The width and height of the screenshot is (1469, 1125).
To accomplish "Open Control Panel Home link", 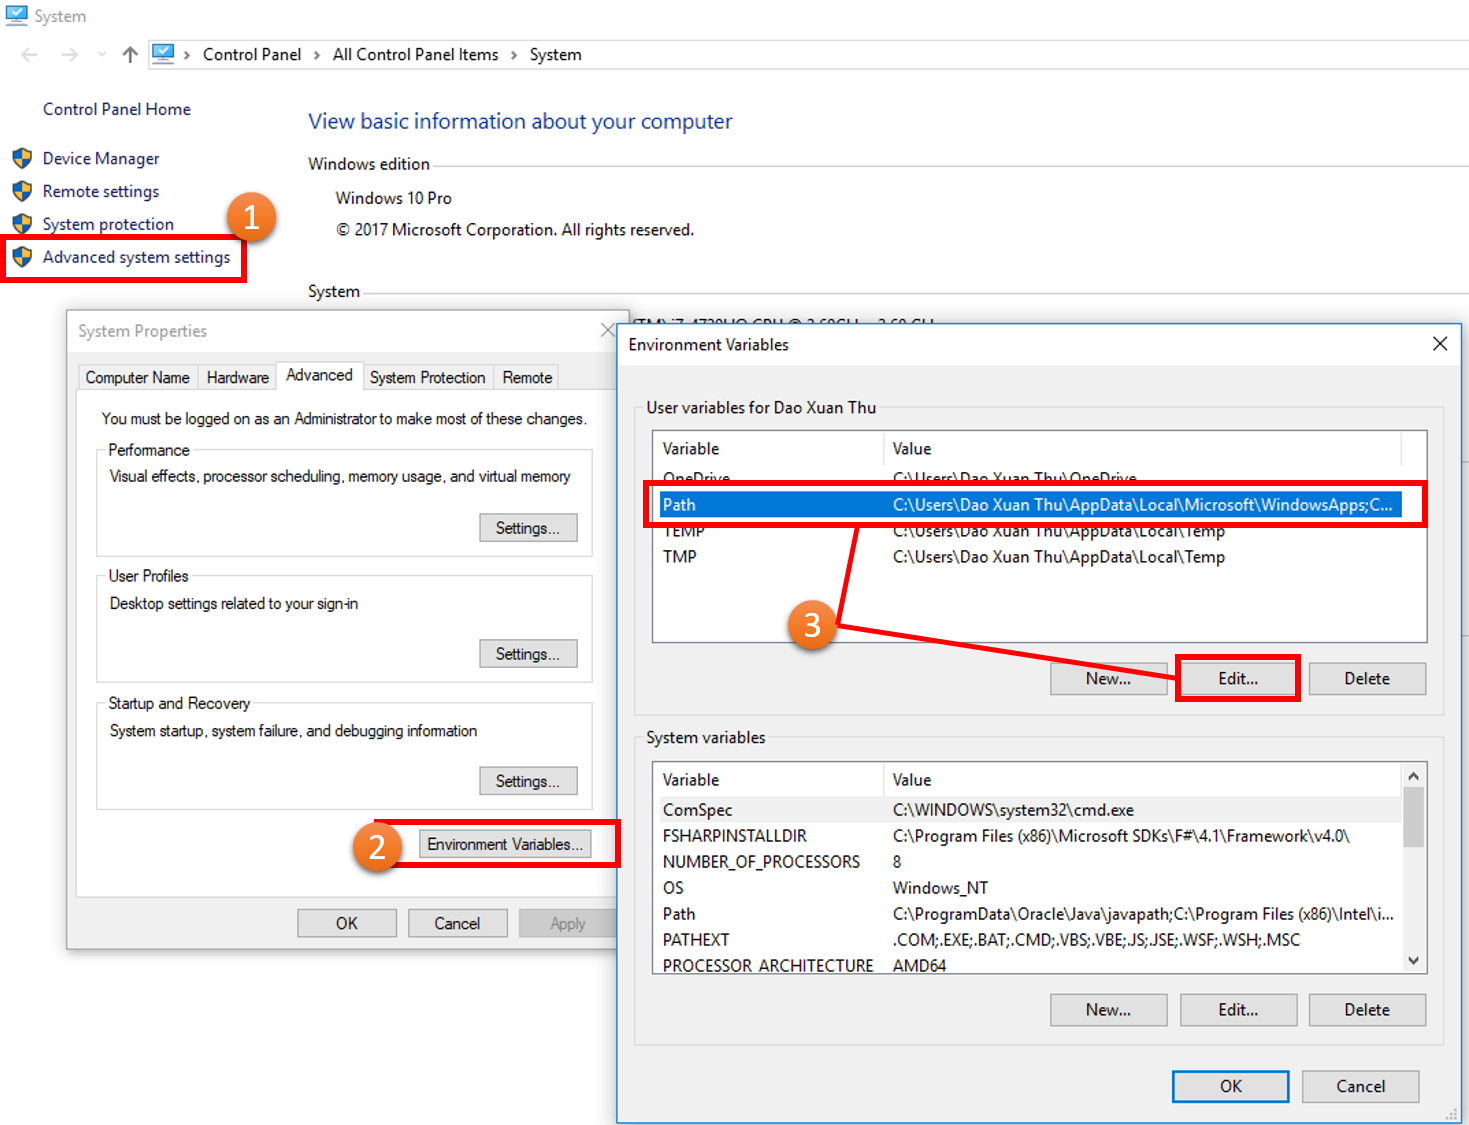I will coord(117,109).
